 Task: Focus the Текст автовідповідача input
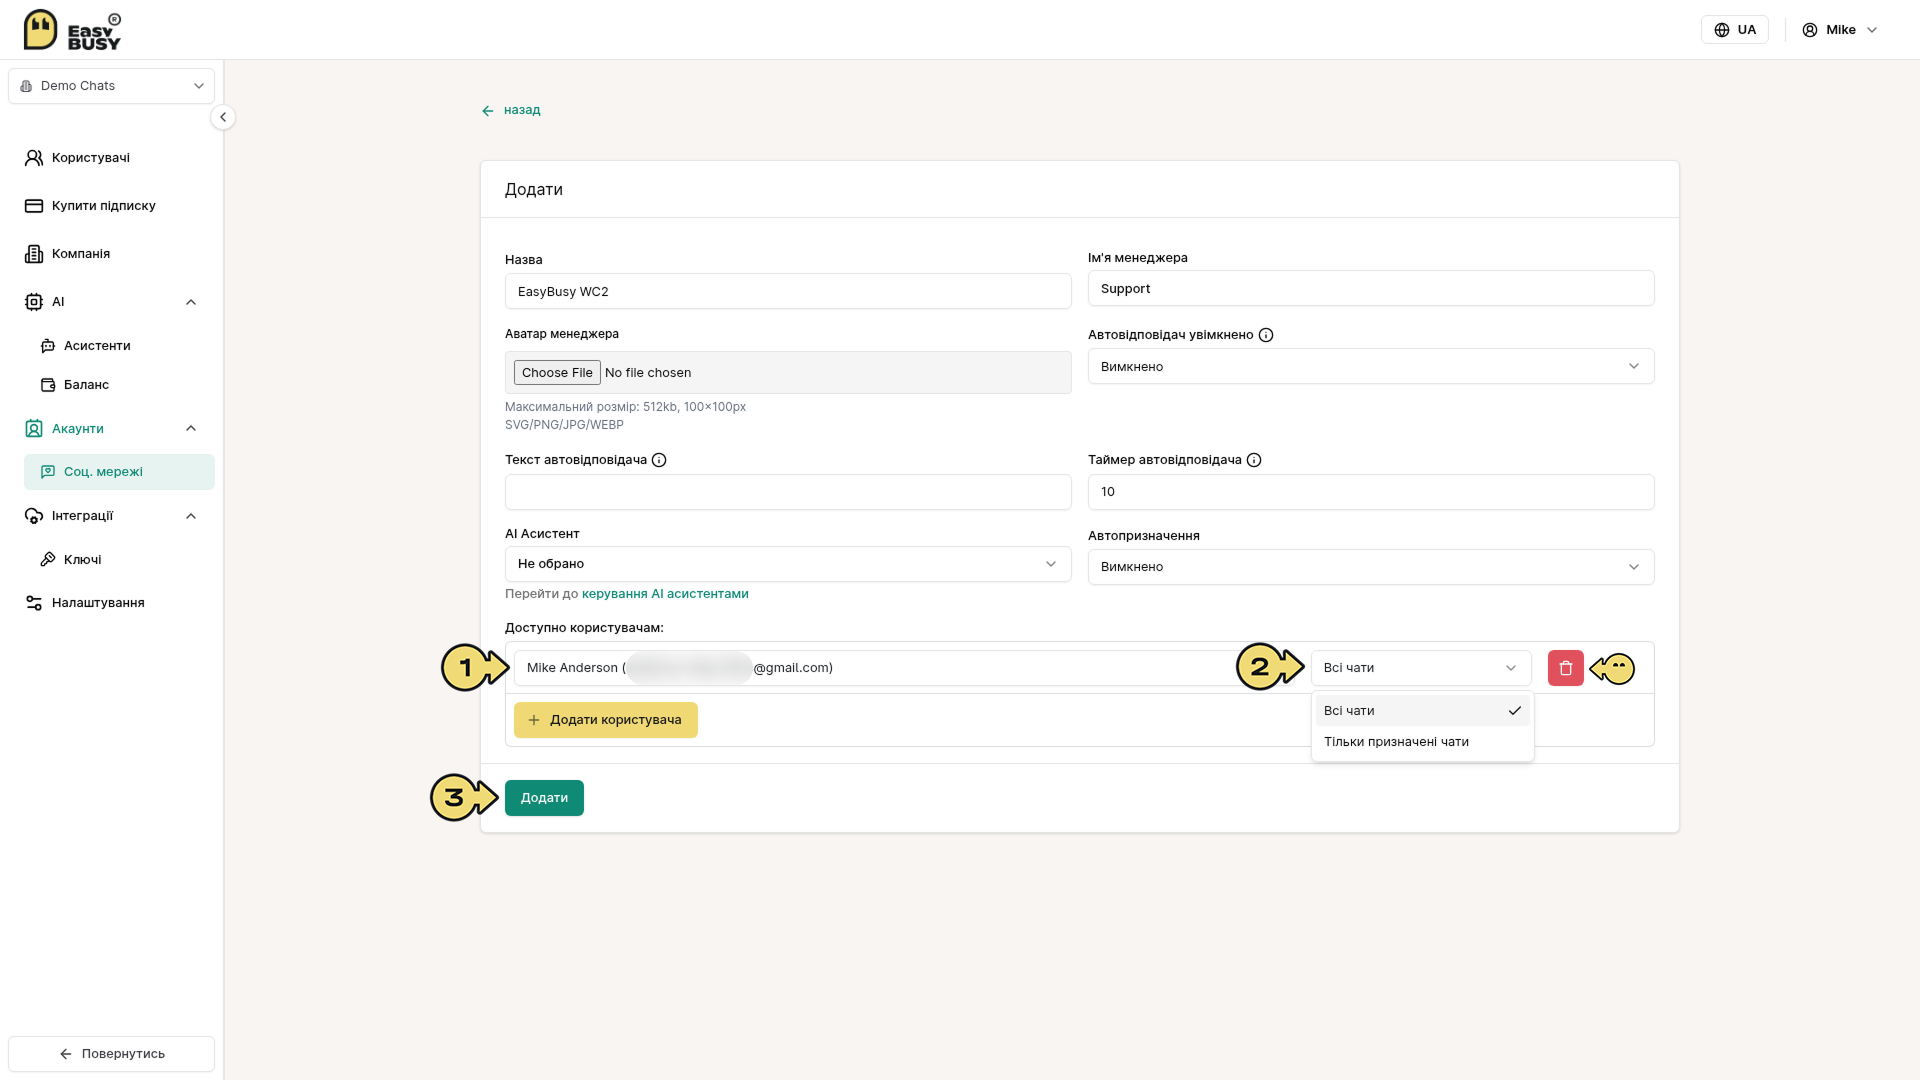788,492
